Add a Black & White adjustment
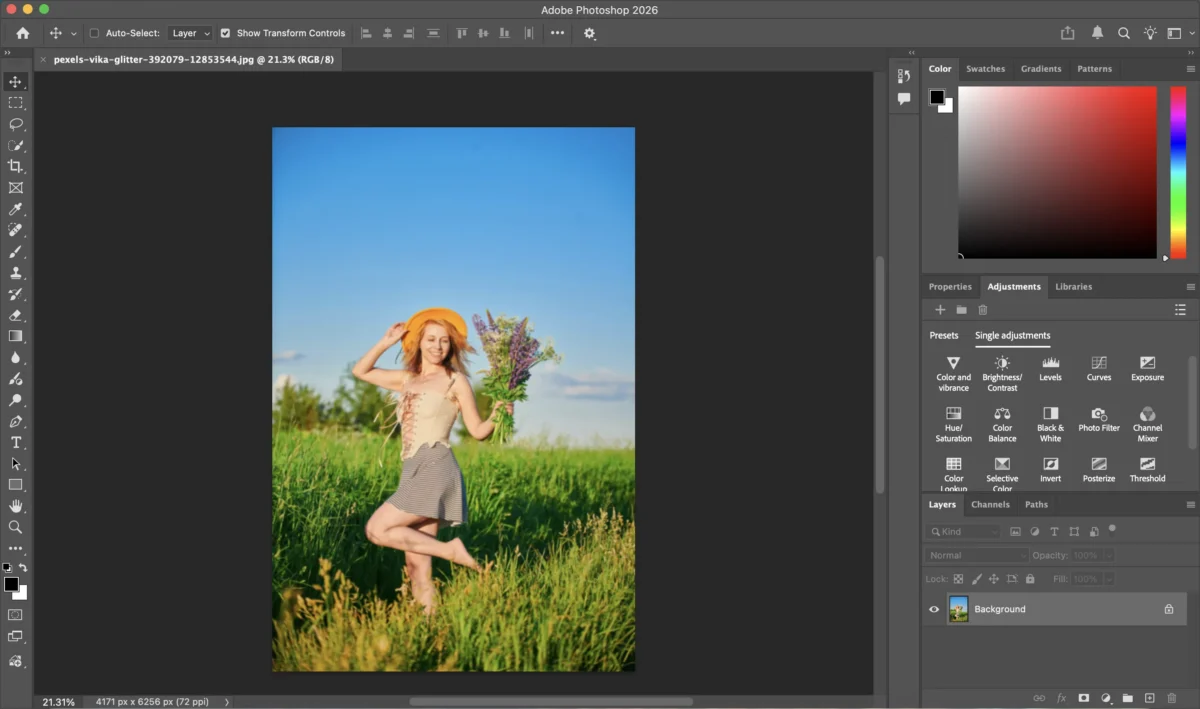 tap(1050, 416)
